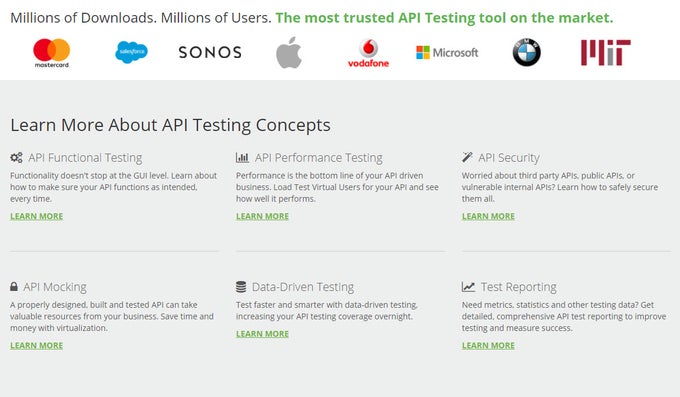Open Learn More under API Functional Testing

tap(37, 216)
